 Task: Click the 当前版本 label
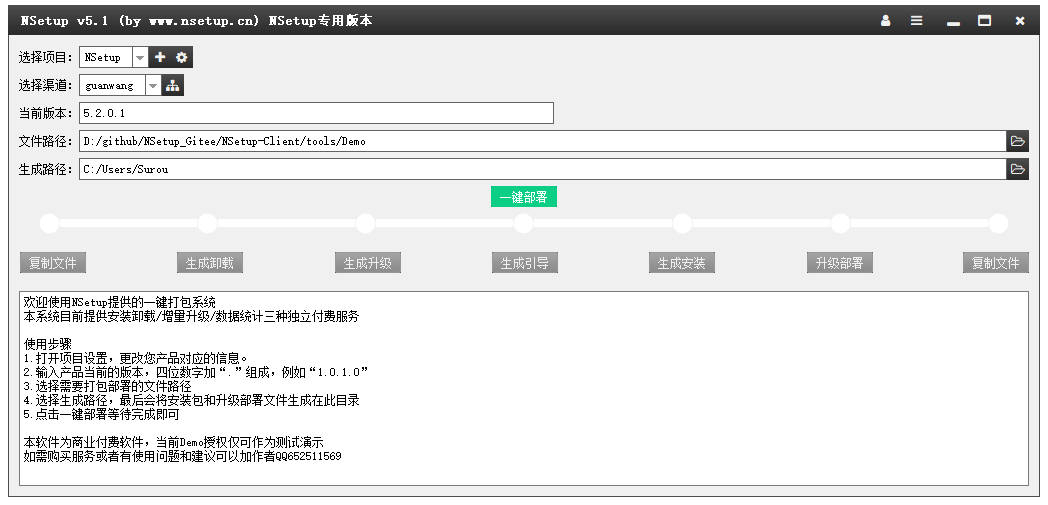45,114
